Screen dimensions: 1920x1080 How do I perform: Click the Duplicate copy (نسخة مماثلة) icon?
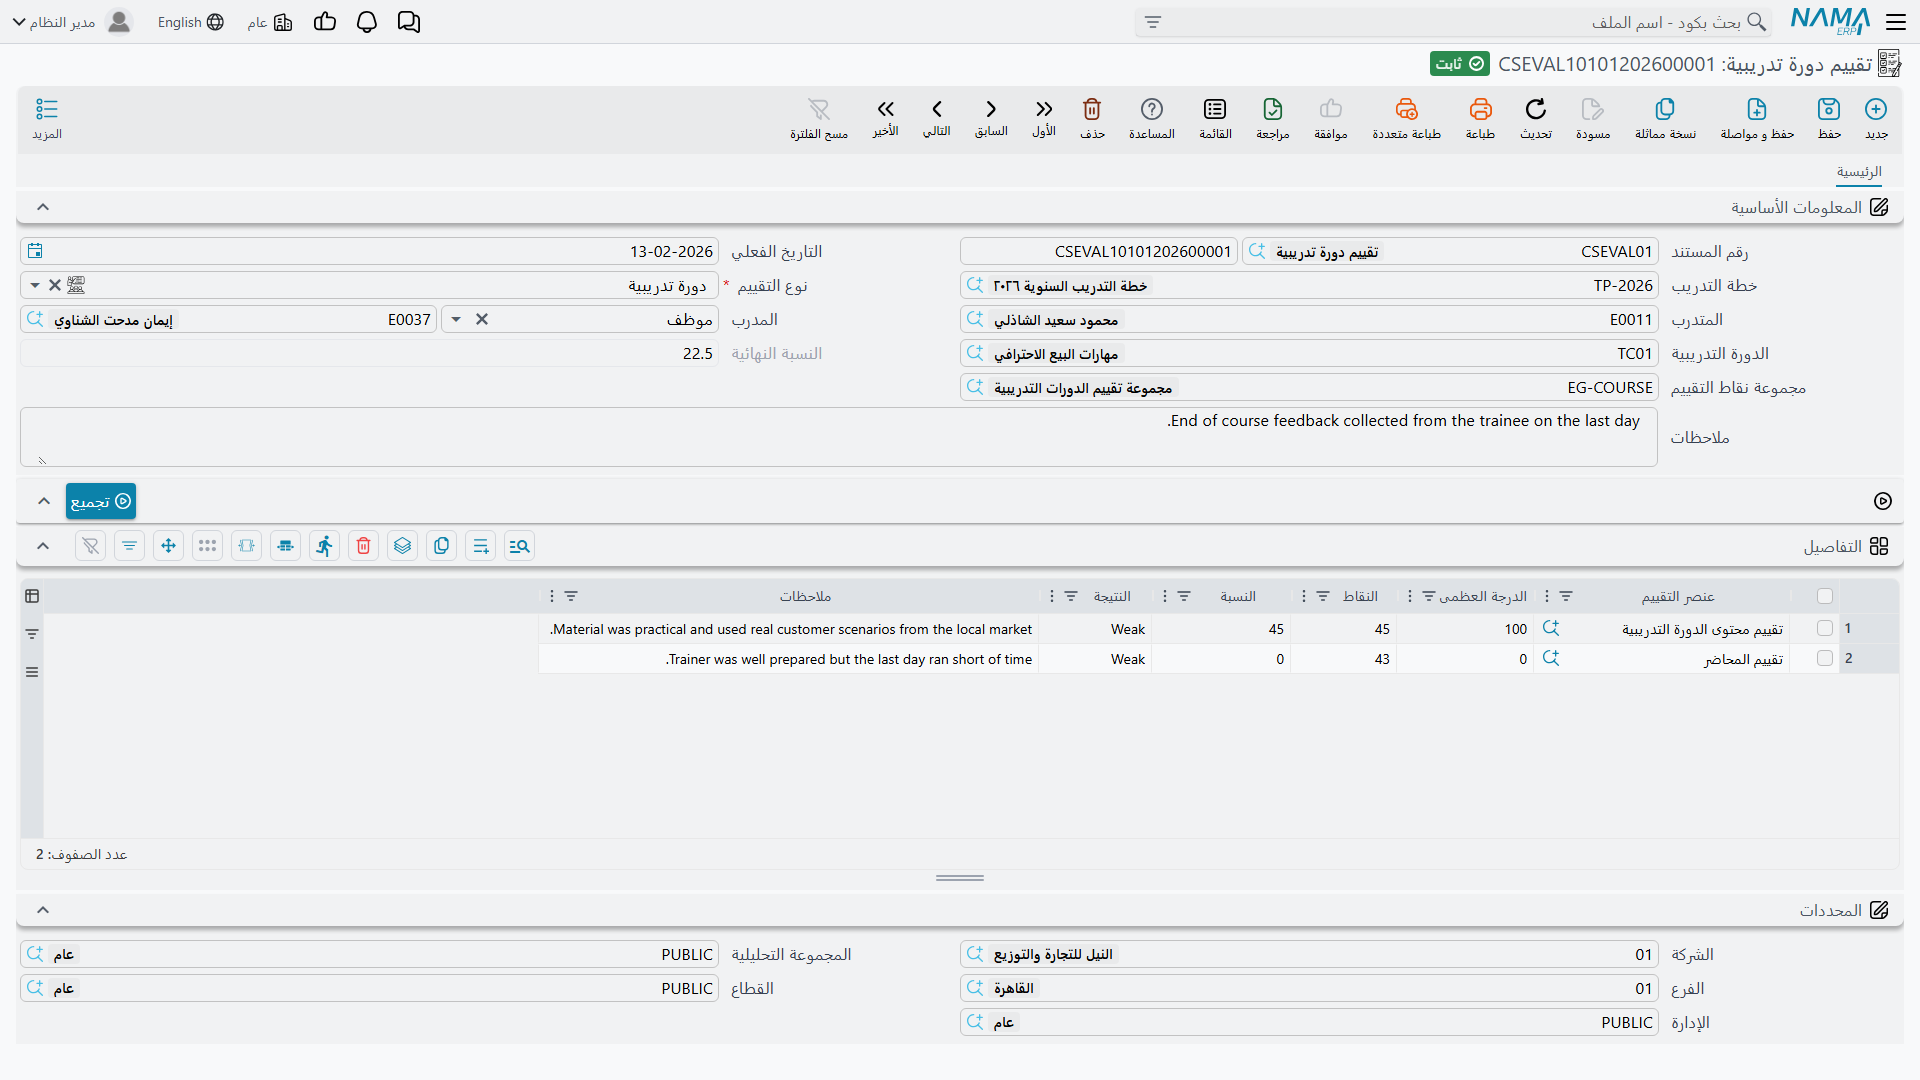point(1665,109)
